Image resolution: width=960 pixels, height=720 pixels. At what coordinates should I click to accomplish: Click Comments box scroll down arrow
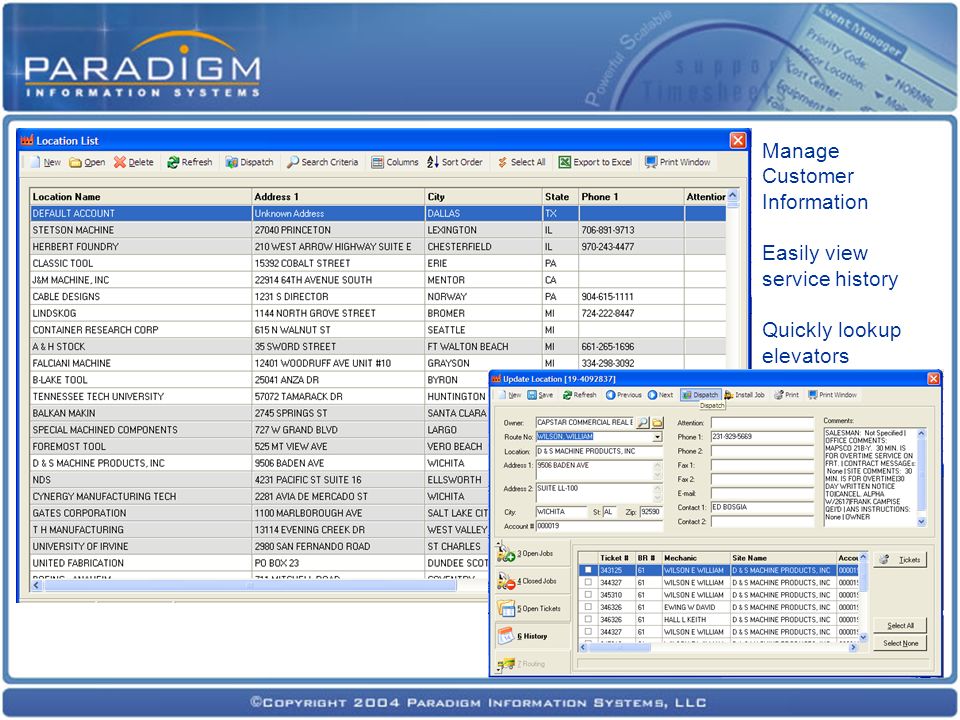click(x=921, y=522)
